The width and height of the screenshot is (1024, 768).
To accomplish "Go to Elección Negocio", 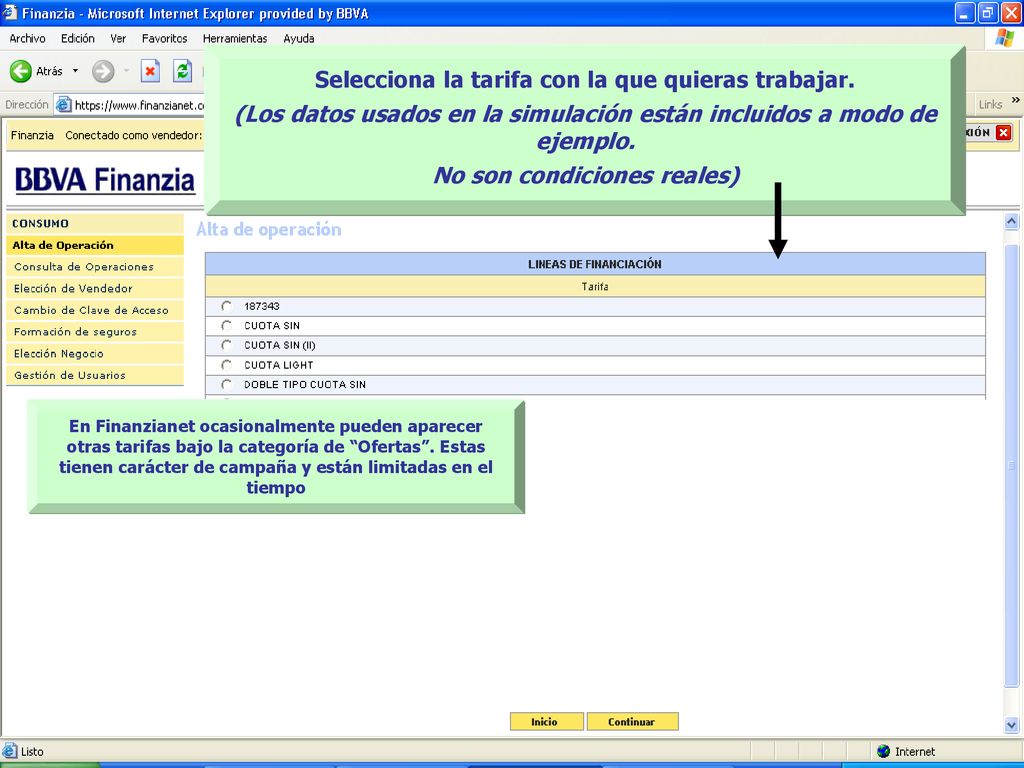I will coord(95,353).
